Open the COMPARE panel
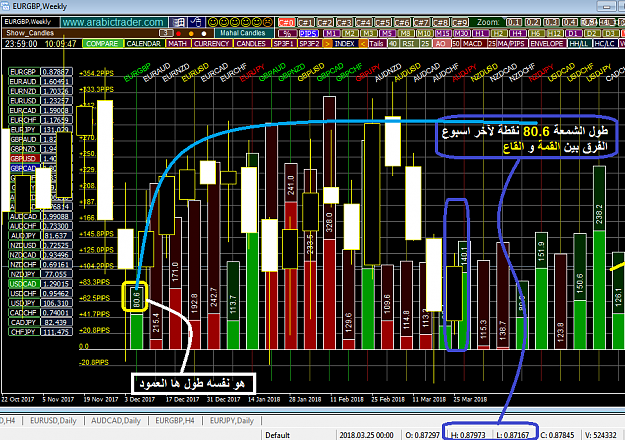625x440 pixels. tap(102, 43)
